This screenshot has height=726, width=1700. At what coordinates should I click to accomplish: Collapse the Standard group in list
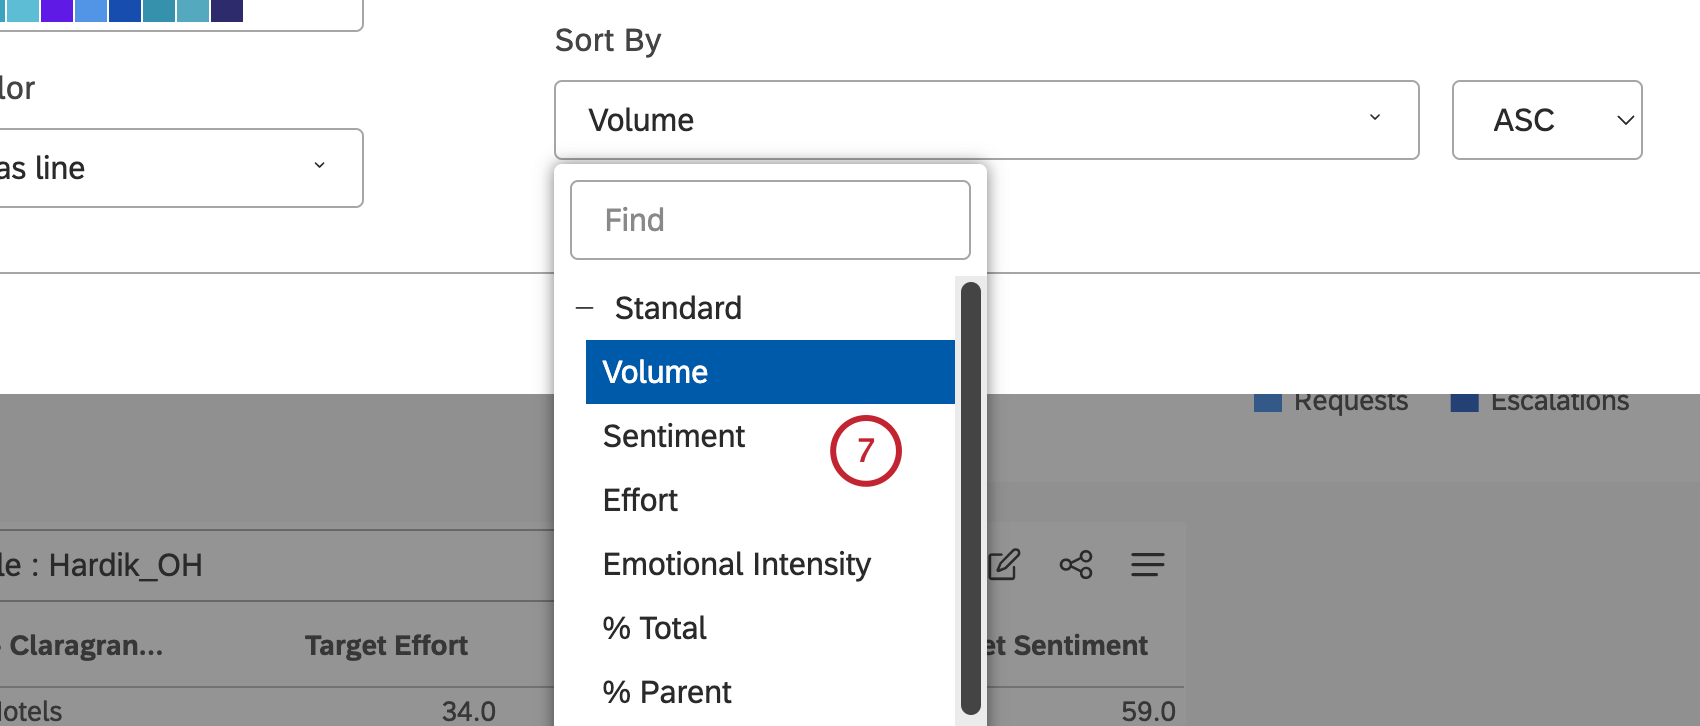click(x=585, y=308)
